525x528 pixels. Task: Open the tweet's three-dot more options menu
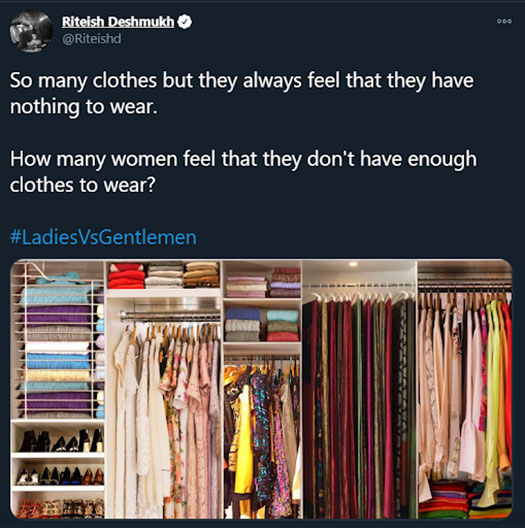(504, 21)
